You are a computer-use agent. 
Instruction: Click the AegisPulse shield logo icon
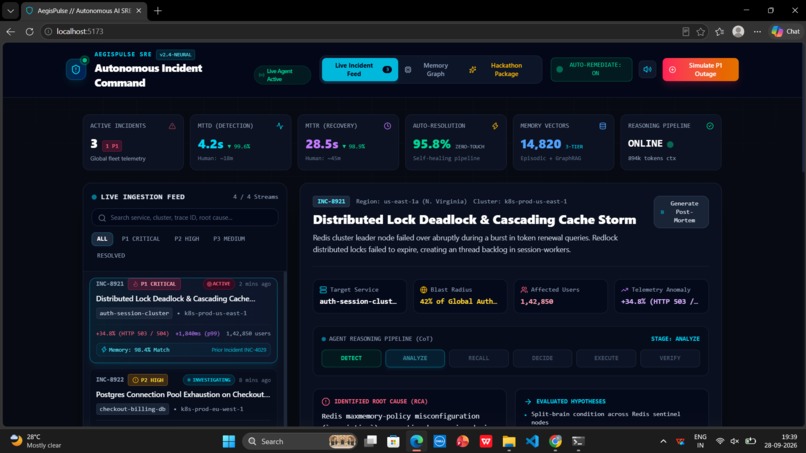point(76,69)
